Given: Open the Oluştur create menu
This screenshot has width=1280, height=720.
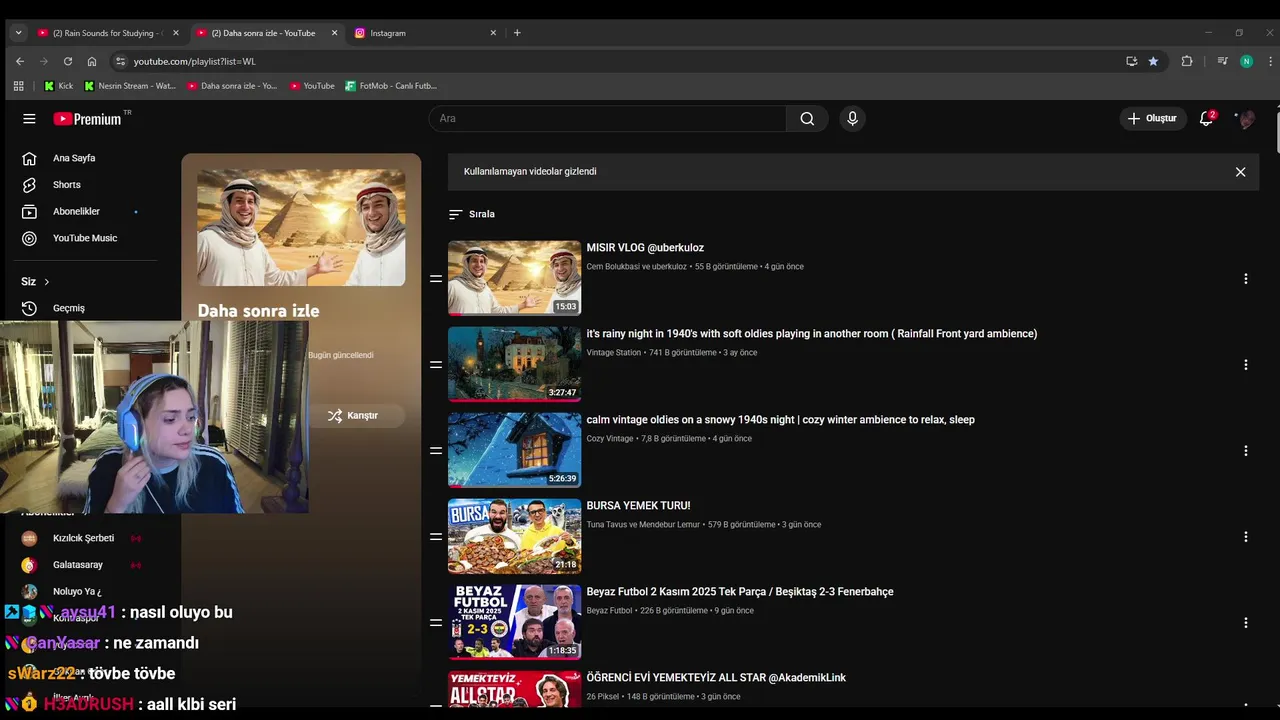Looking at the screenshot, I should (x=1152, y=118).
